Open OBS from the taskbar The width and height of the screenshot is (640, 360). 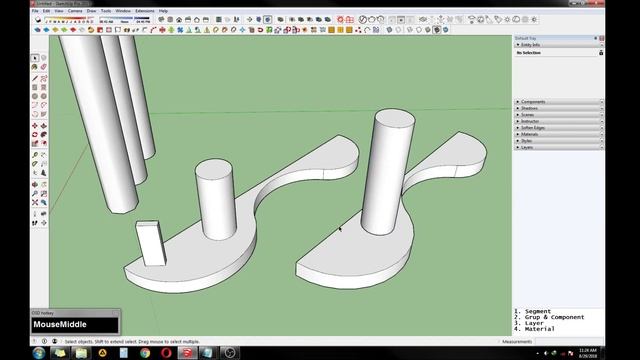[230, 353]
